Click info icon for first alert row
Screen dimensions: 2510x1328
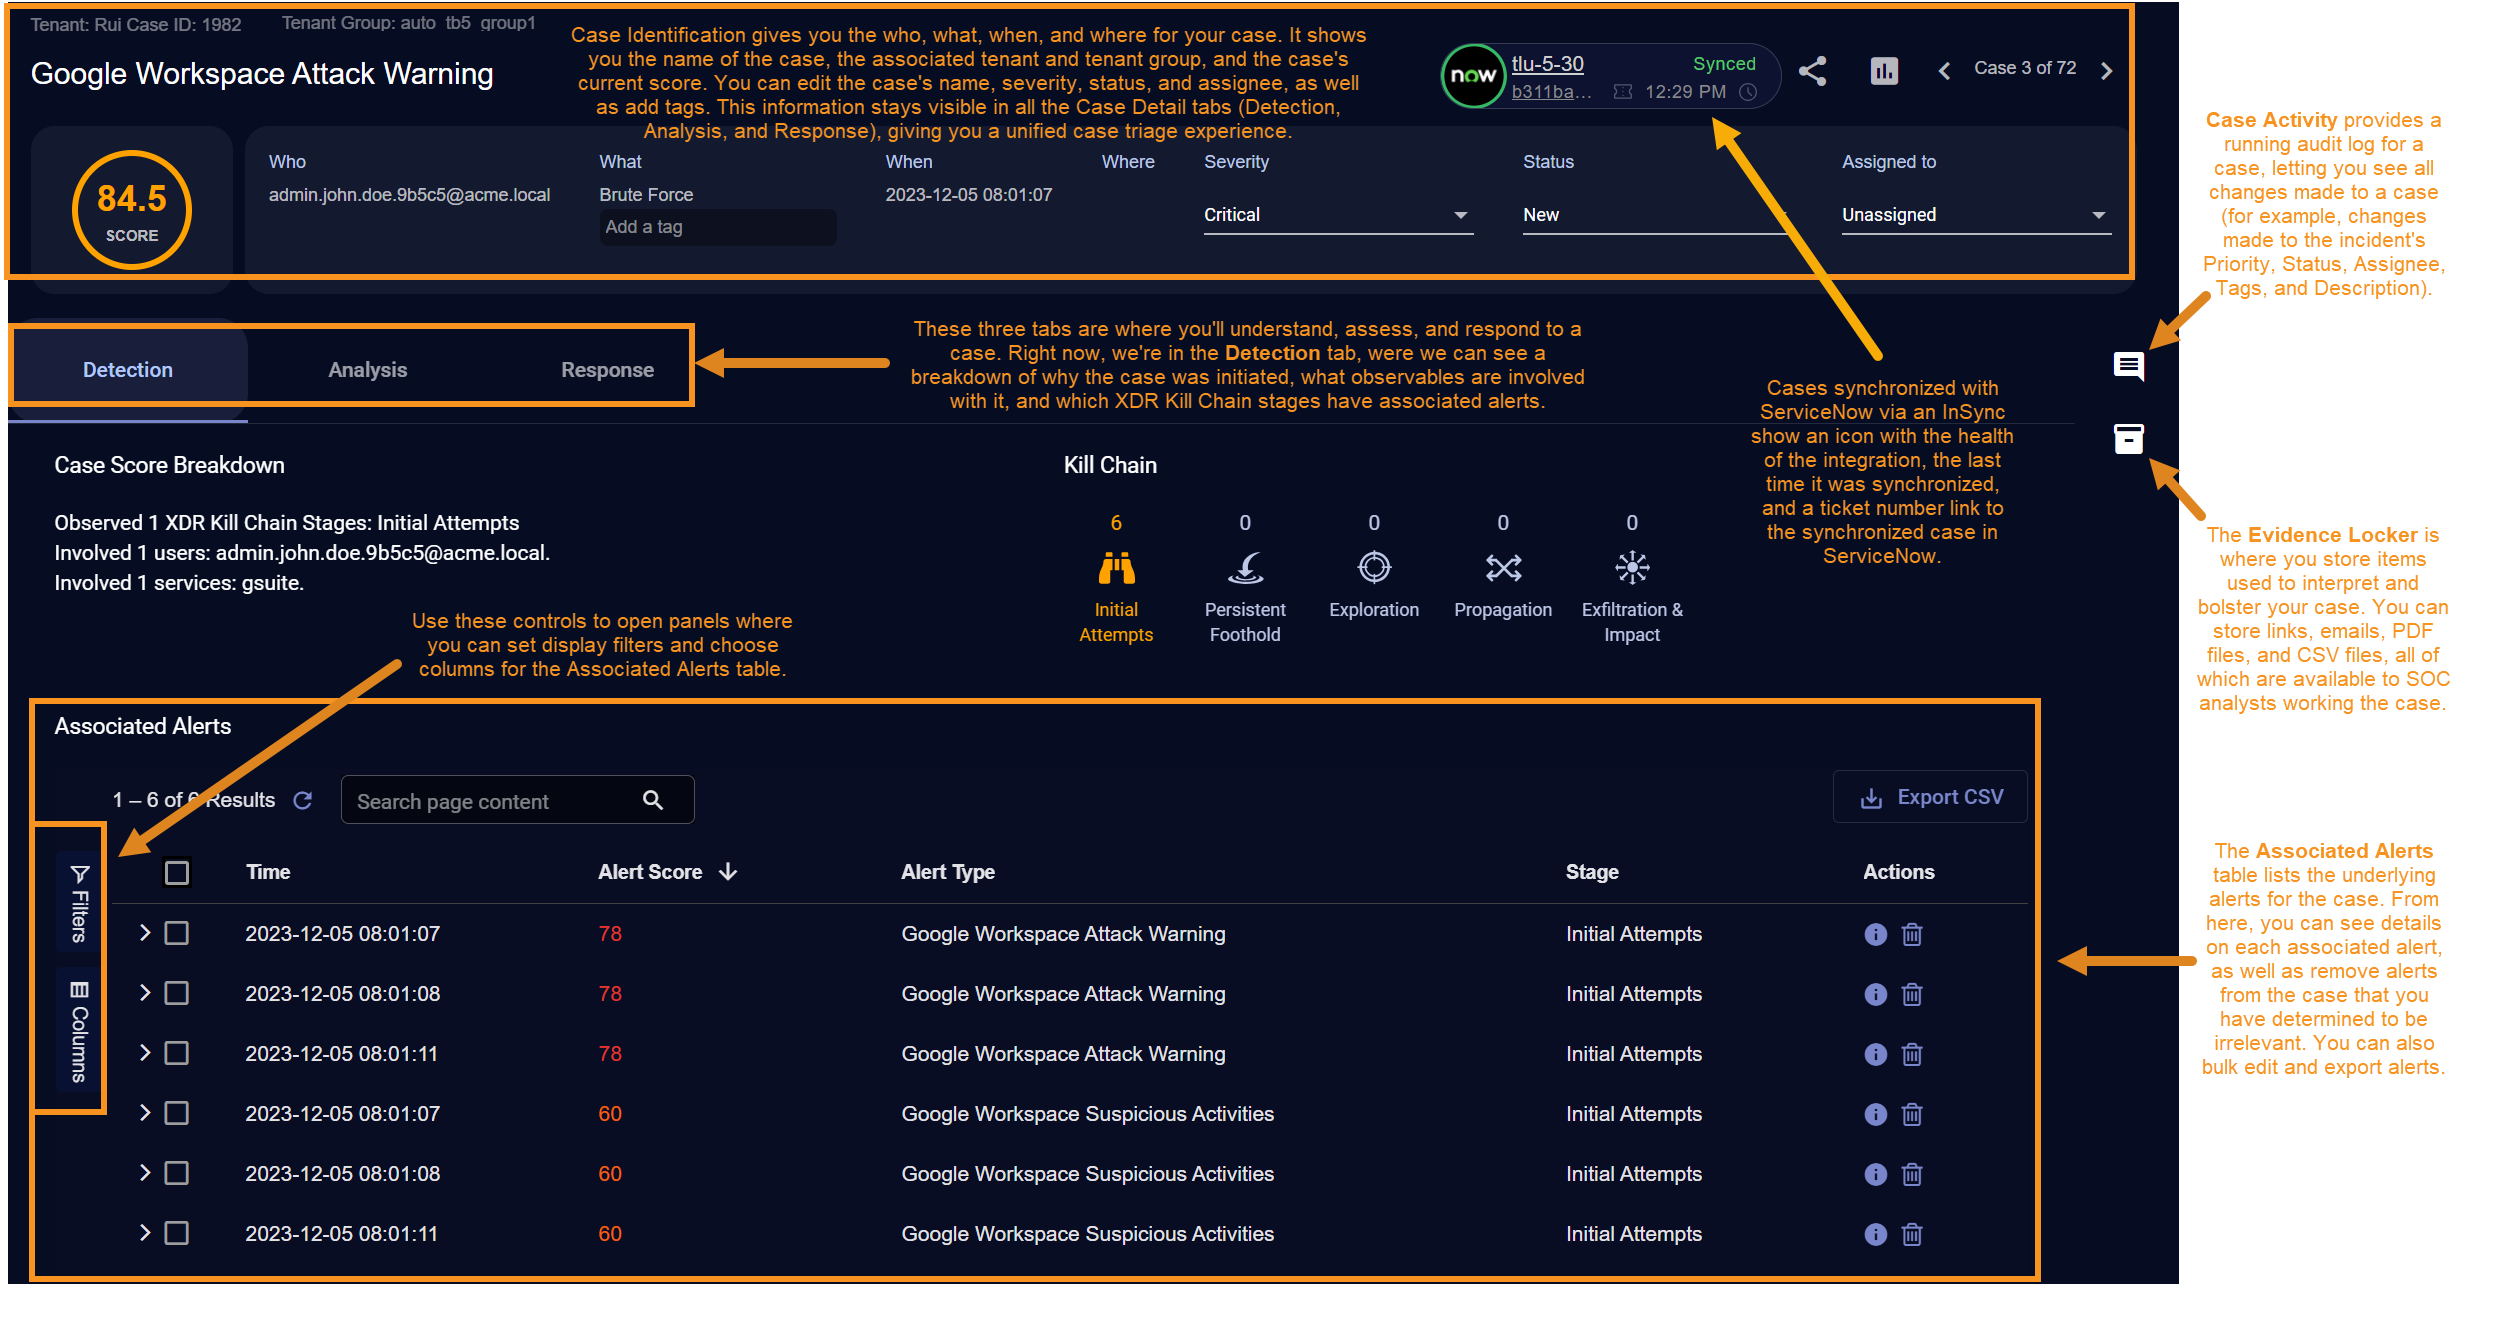coord(1875,934)
